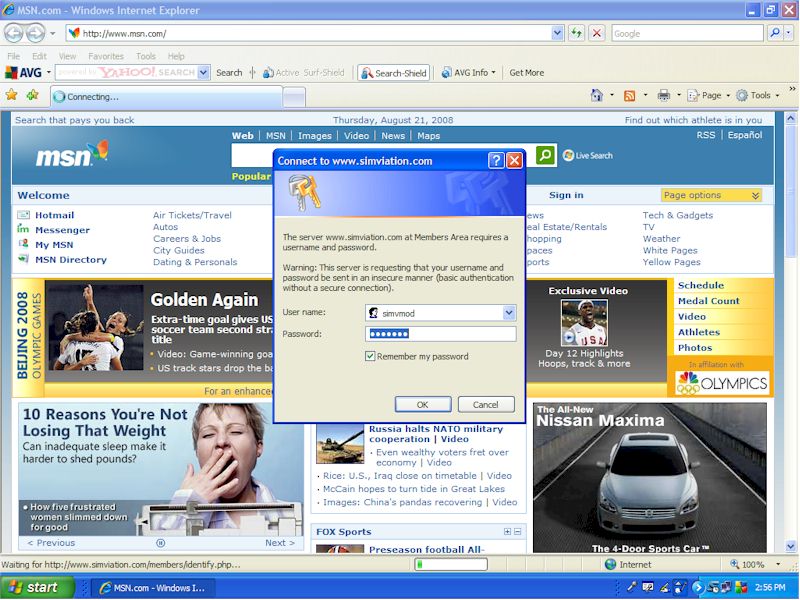Click the Cancel button in dialog
Image resolution: width=800 pixels, height=600 pixels.
click(486, 404)
